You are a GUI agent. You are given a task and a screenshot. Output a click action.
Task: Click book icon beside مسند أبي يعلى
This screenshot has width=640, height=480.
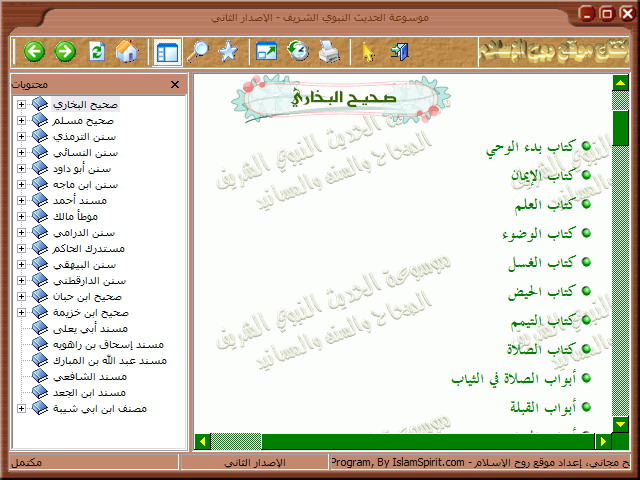[40, 328]
